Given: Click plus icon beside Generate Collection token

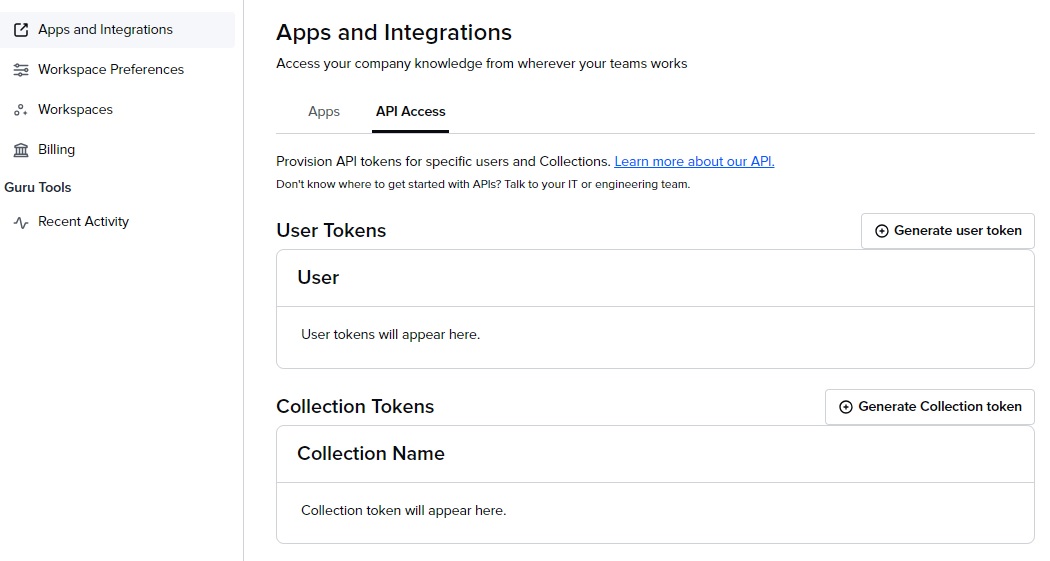Looking at the screenshot, I should (x=845, y=407).
